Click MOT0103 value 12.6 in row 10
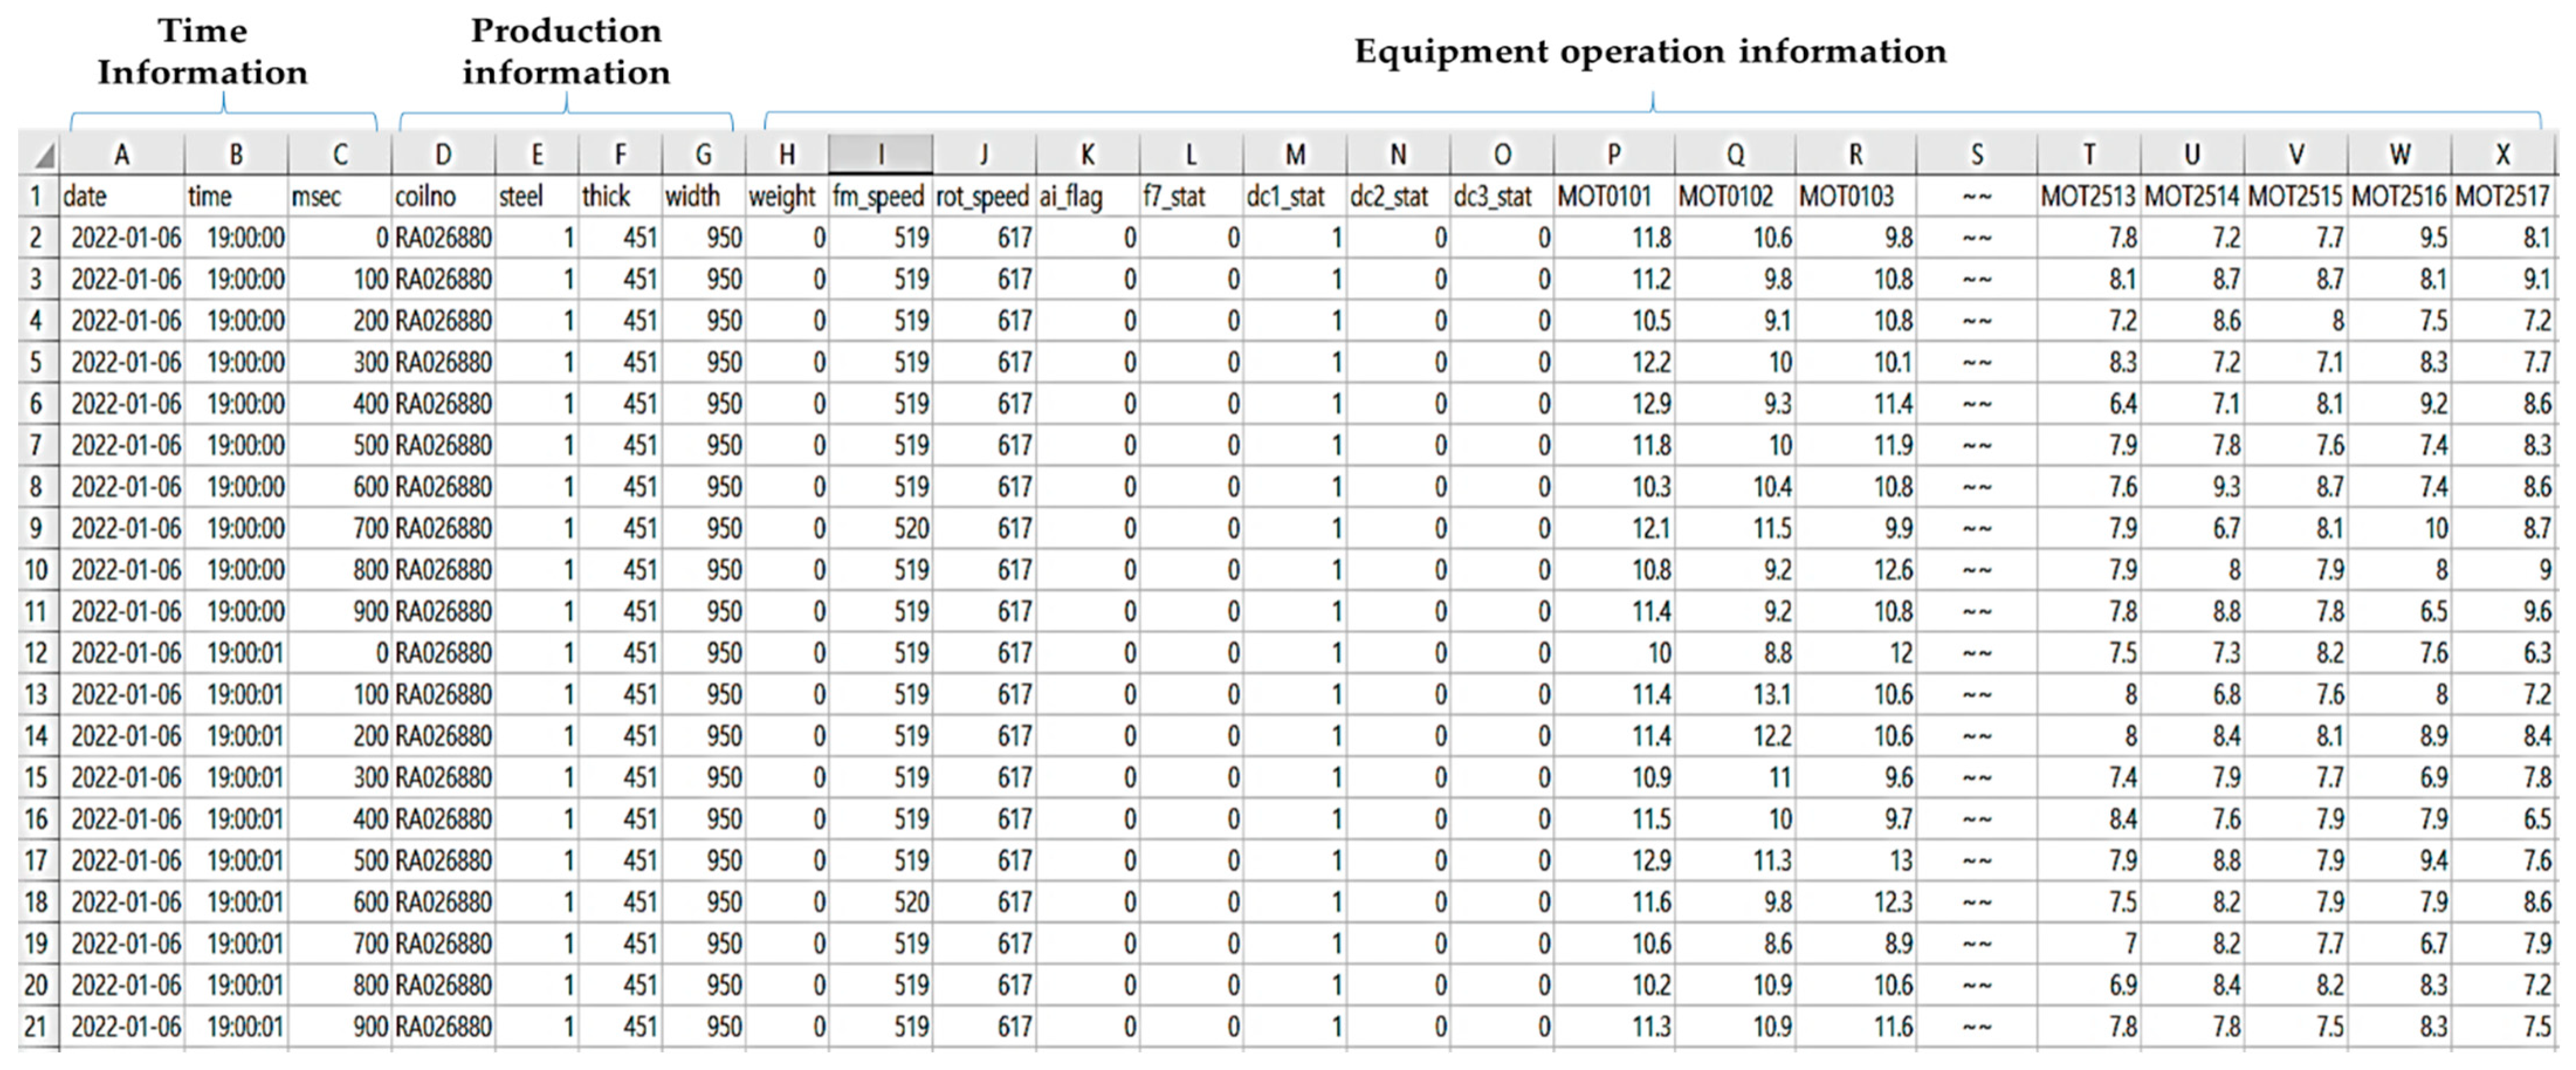The width and height of the screenshot is (2576, 1070). [x=1856, y=570]
